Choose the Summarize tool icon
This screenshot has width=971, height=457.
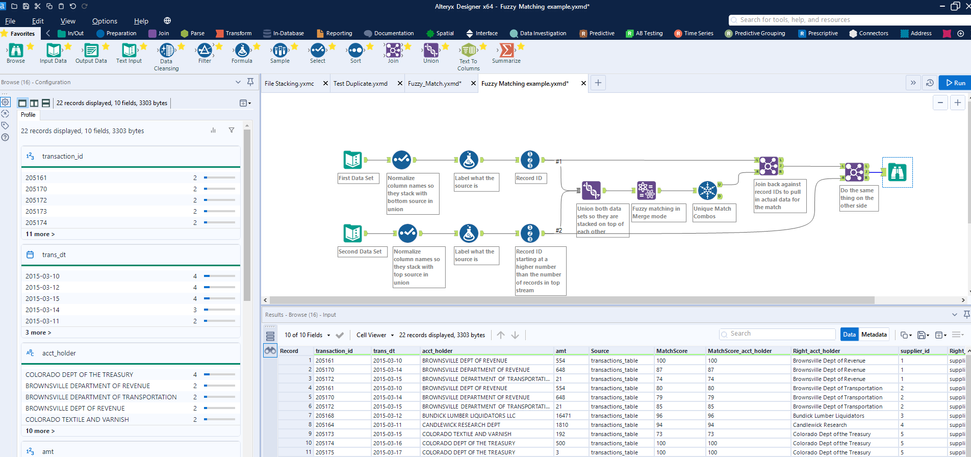(505, 50)
